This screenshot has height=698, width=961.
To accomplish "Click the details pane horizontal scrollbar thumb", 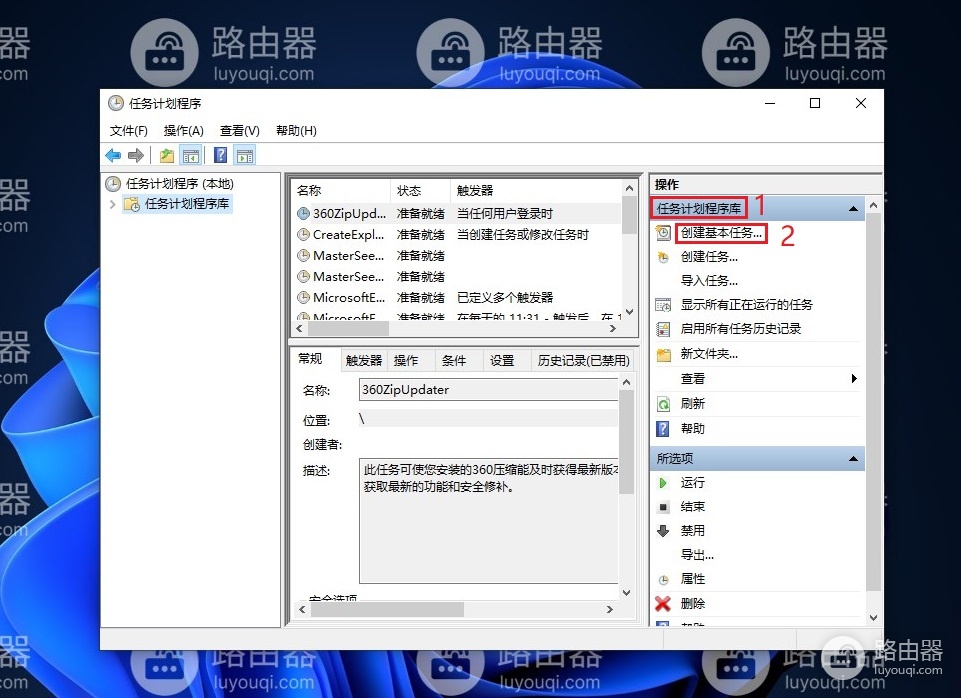I will 387,610.
